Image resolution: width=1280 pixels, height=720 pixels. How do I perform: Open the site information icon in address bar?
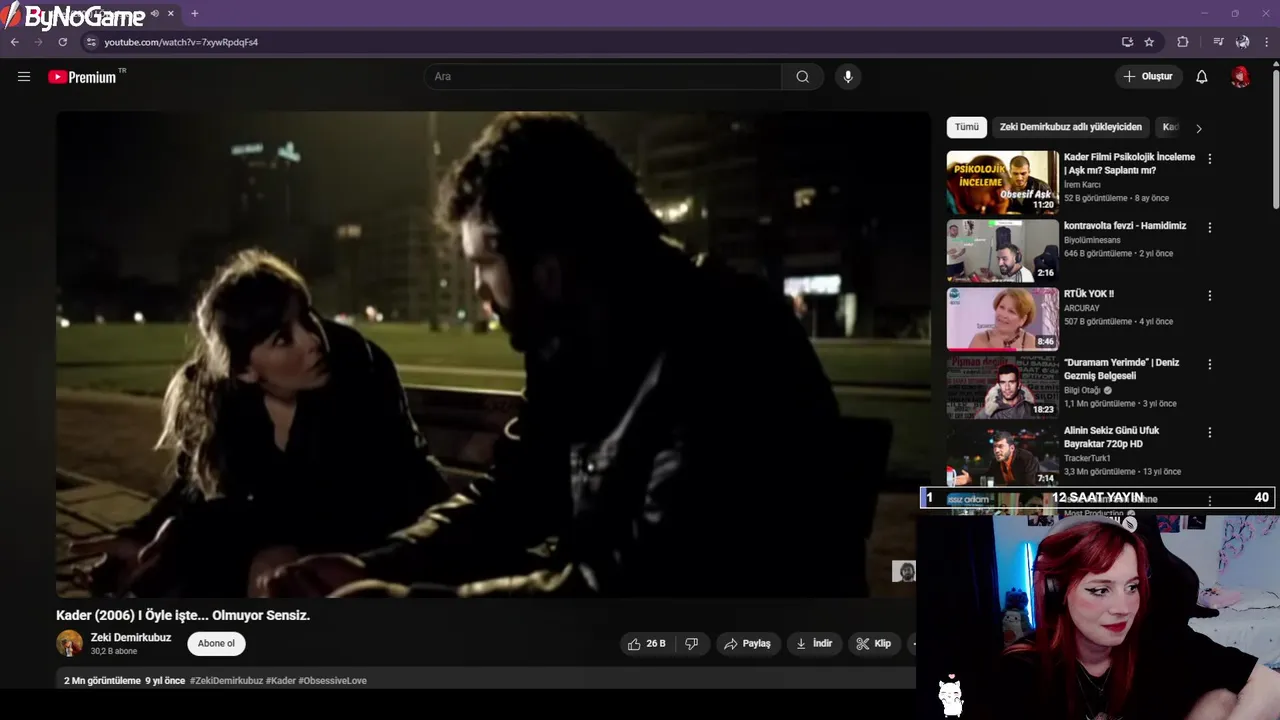tap(91, 42)
